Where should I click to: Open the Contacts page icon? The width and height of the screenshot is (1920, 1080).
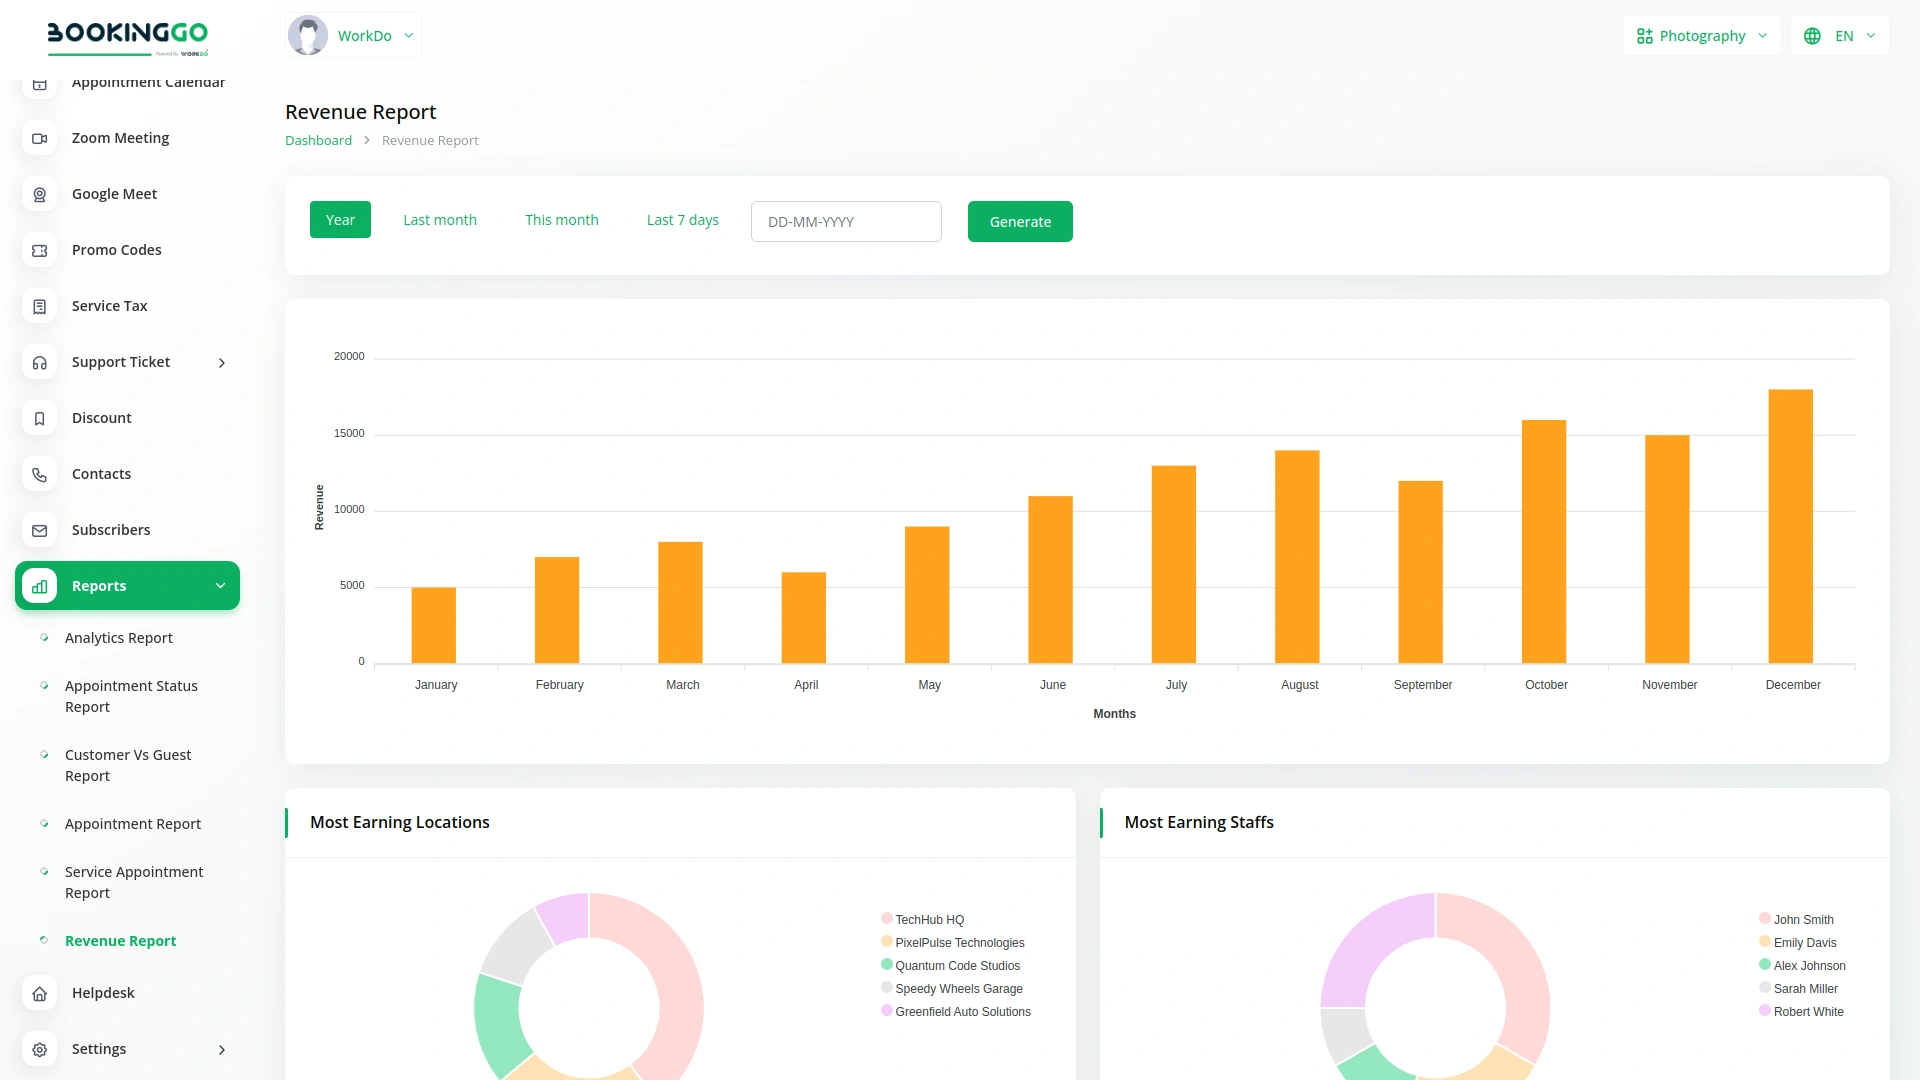pos(39,474)
